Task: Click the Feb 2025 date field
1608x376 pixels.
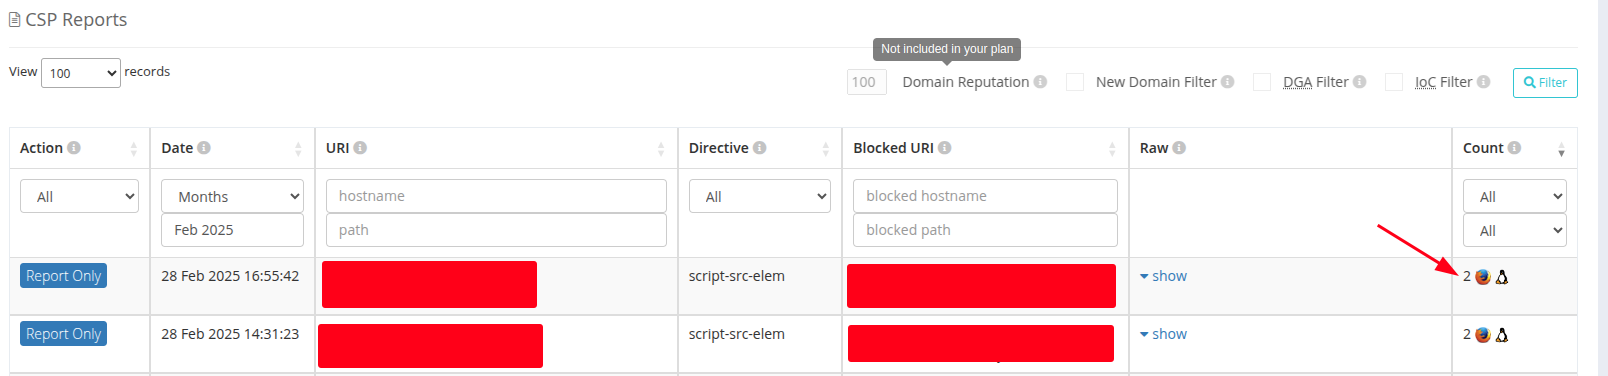Action: tap(232, 230)
